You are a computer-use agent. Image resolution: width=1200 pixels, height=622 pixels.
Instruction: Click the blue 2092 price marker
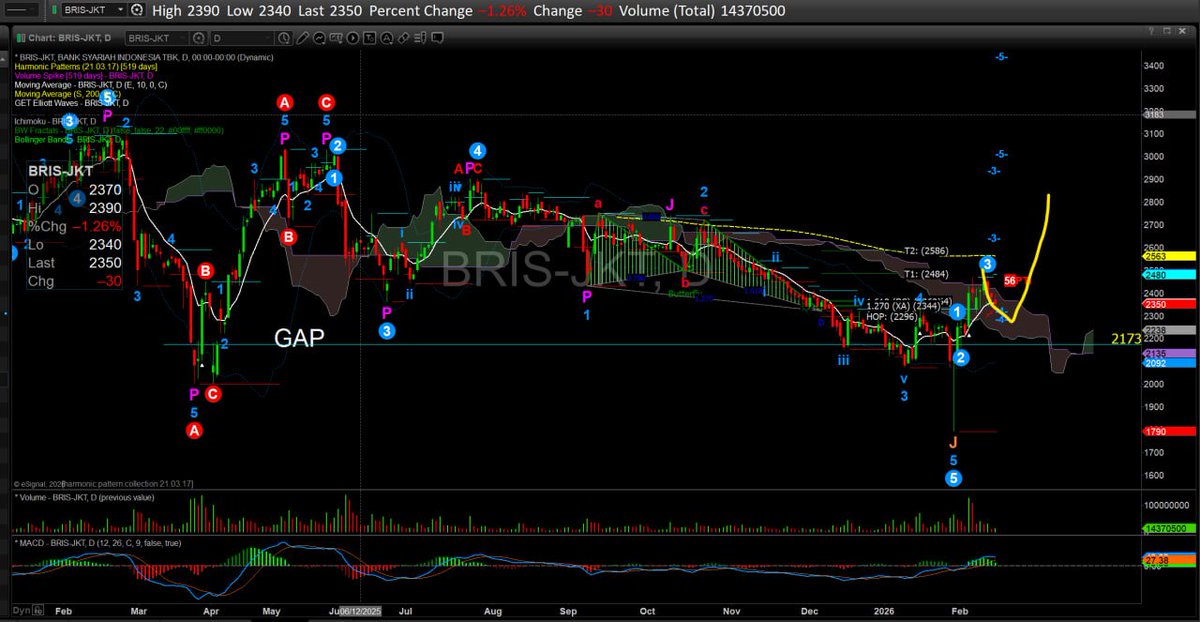pos(1169,364)
